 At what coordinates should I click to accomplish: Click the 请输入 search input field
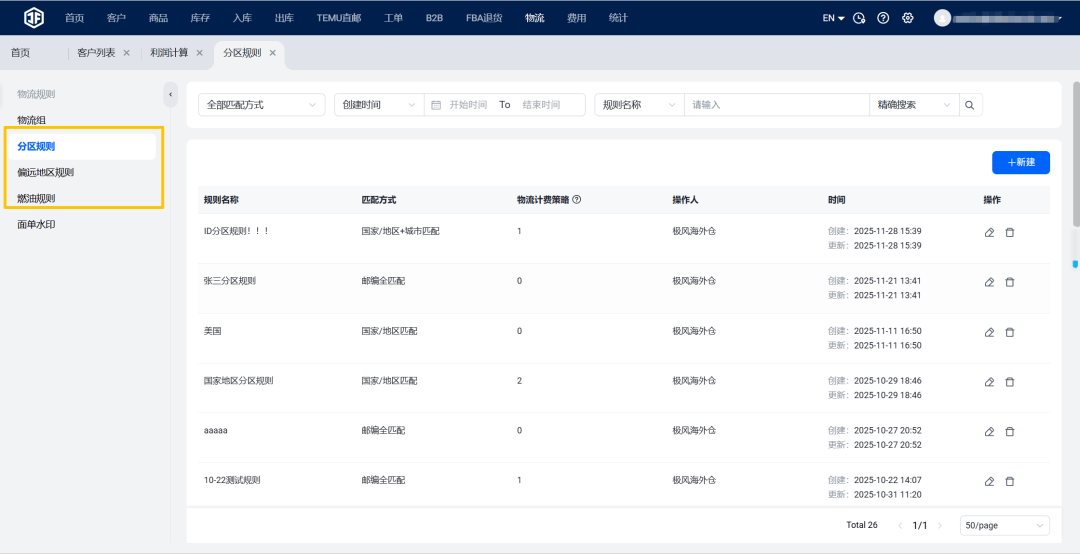[776, 105]
